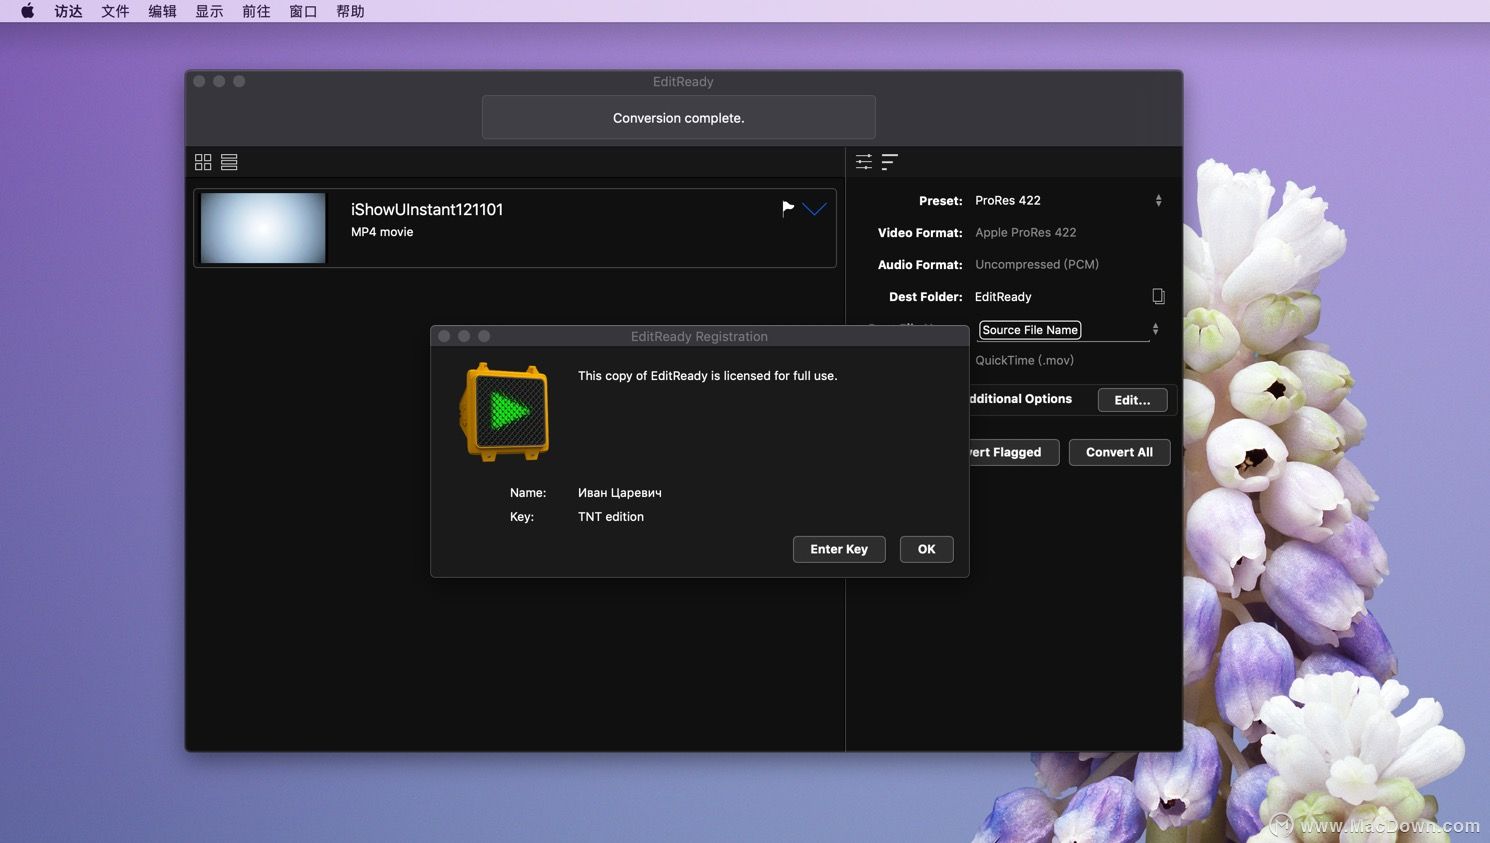1490x843 pixels.
Task: Click the EditReady dest folder name
Action: pos(1003,297)
